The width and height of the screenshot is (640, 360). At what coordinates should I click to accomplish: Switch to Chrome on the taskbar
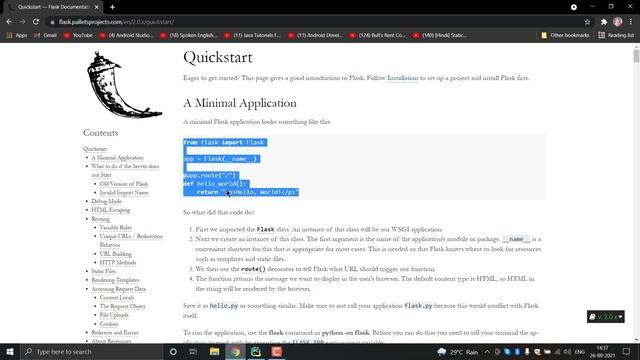point(236,352)
